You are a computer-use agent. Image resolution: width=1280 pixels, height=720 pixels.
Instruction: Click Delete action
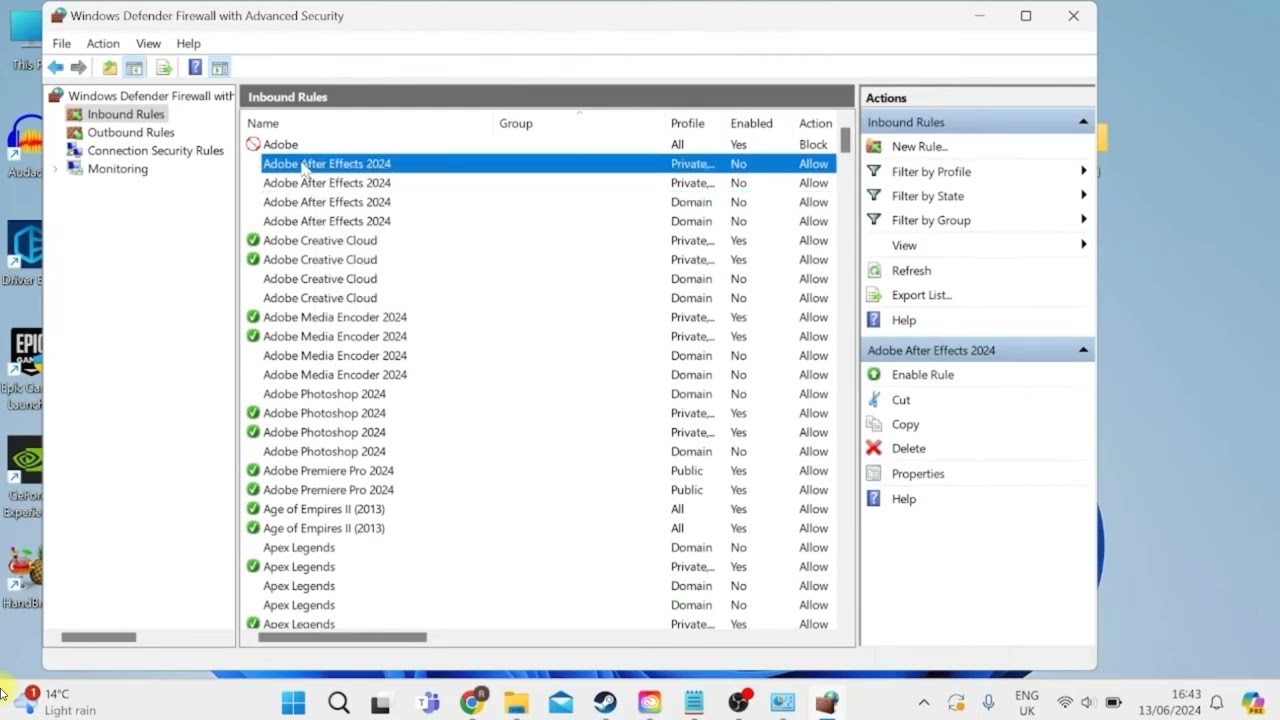[909, 449]
